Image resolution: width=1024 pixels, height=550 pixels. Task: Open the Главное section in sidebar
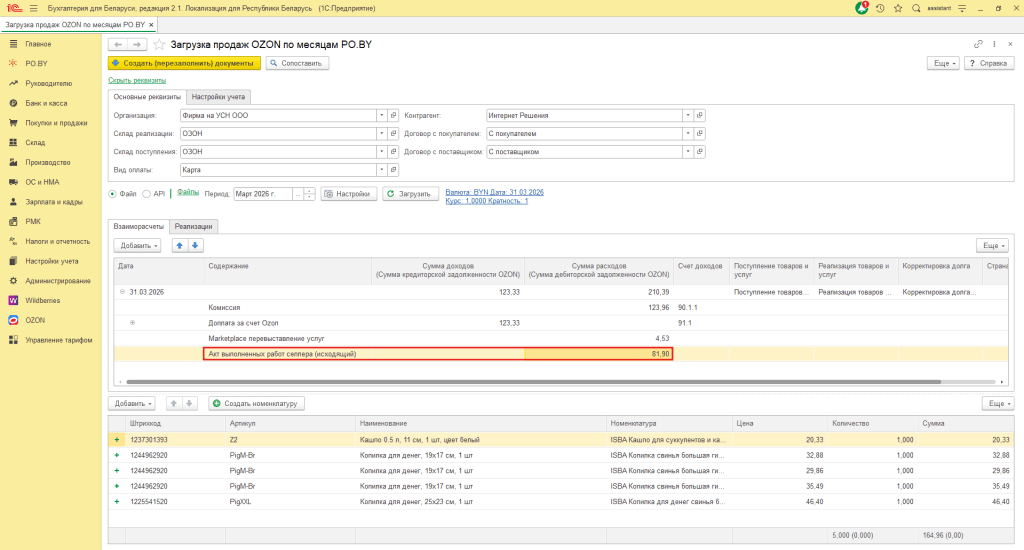(38, 44)
